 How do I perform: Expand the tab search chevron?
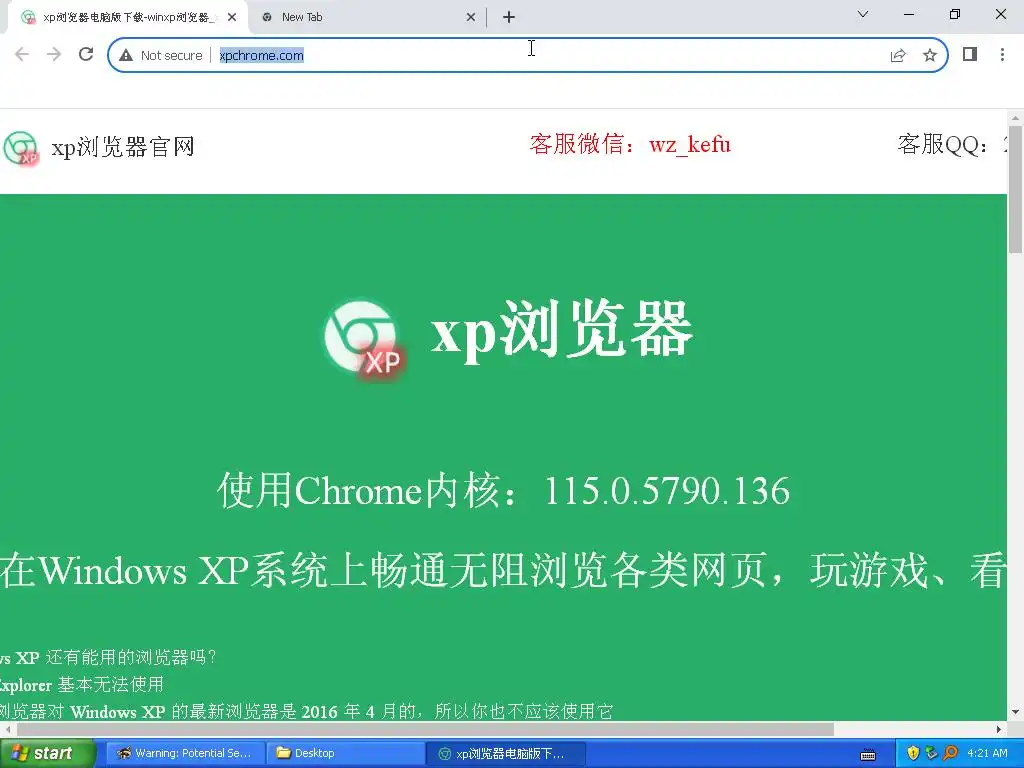pyautogui.click(x=863, y=14)
